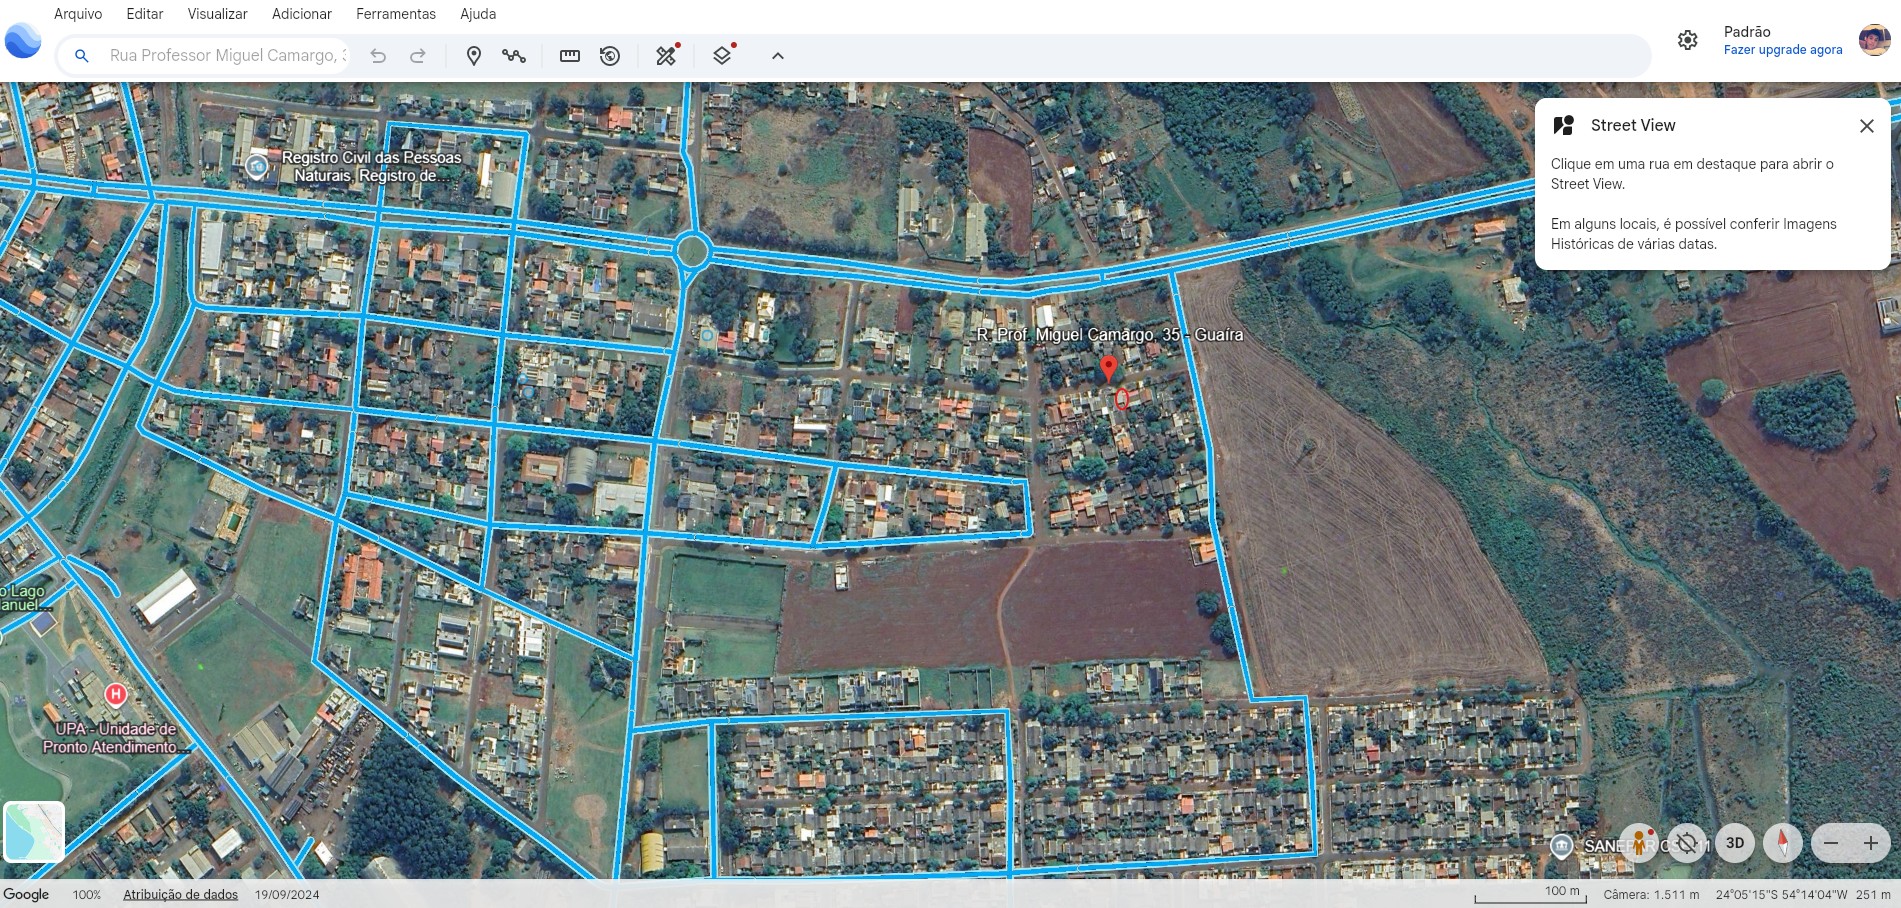Click the undo arrow in the toolbar
Viewport: 1901px width, 908px height.
click(378, 56)
